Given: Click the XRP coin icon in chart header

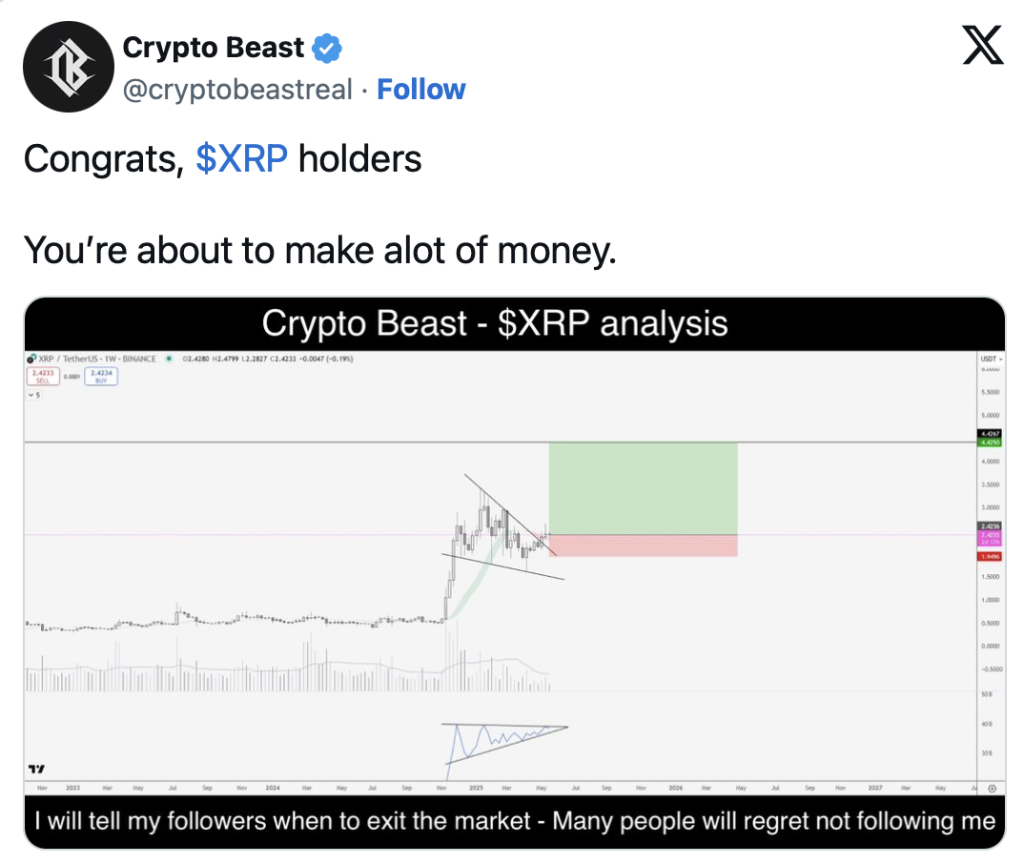Looking at the screenshot, I should (31, 359).
